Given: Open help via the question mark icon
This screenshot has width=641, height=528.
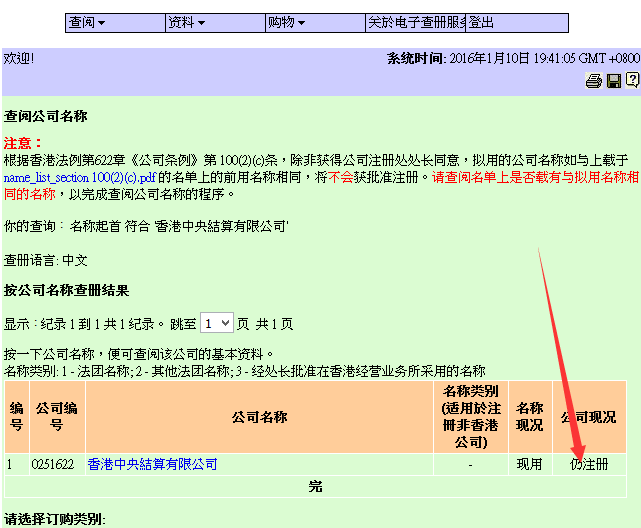Looking at the screenshot, I should [632, 81].
